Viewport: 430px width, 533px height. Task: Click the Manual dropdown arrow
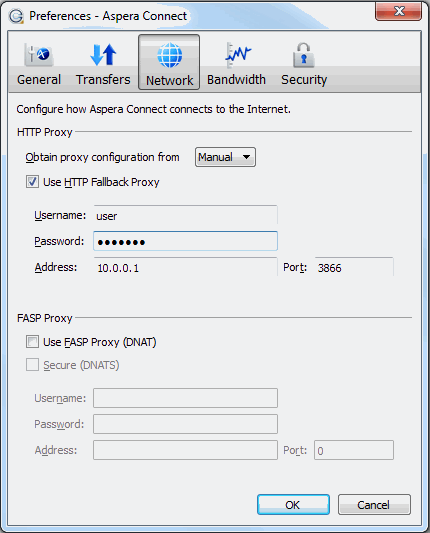246,157
